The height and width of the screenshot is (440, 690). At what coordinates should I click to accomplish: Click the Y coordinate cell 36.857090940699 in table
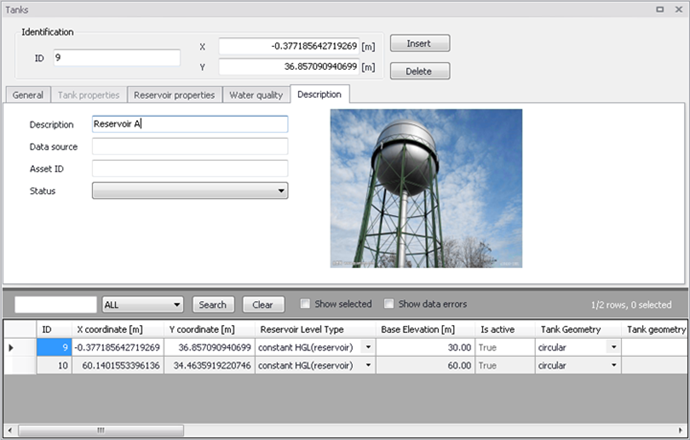pyautogui.click(x=209, y=348)
